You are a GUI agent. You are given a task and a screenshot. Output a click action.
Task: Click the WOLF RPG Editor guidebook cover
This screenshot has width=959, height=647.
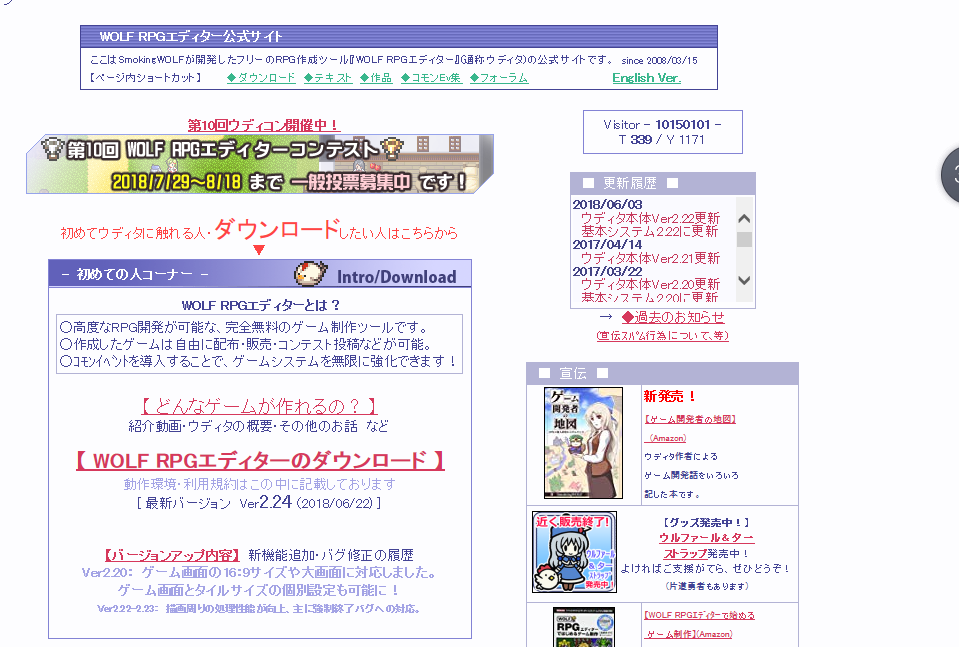tap(583, 627)
